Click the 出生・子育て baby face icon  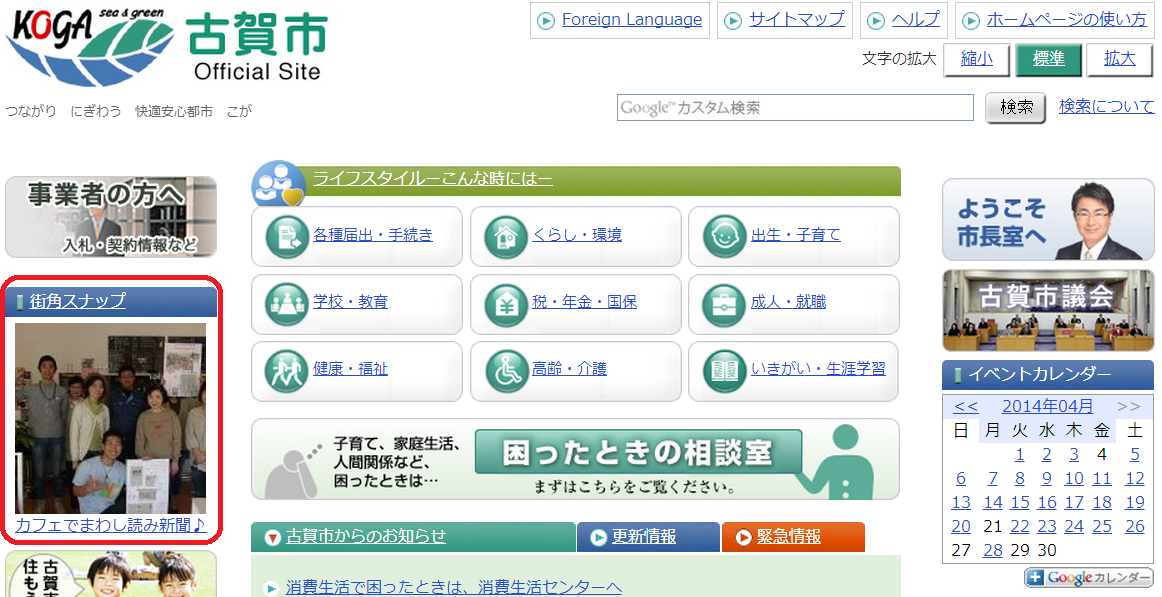725,236
